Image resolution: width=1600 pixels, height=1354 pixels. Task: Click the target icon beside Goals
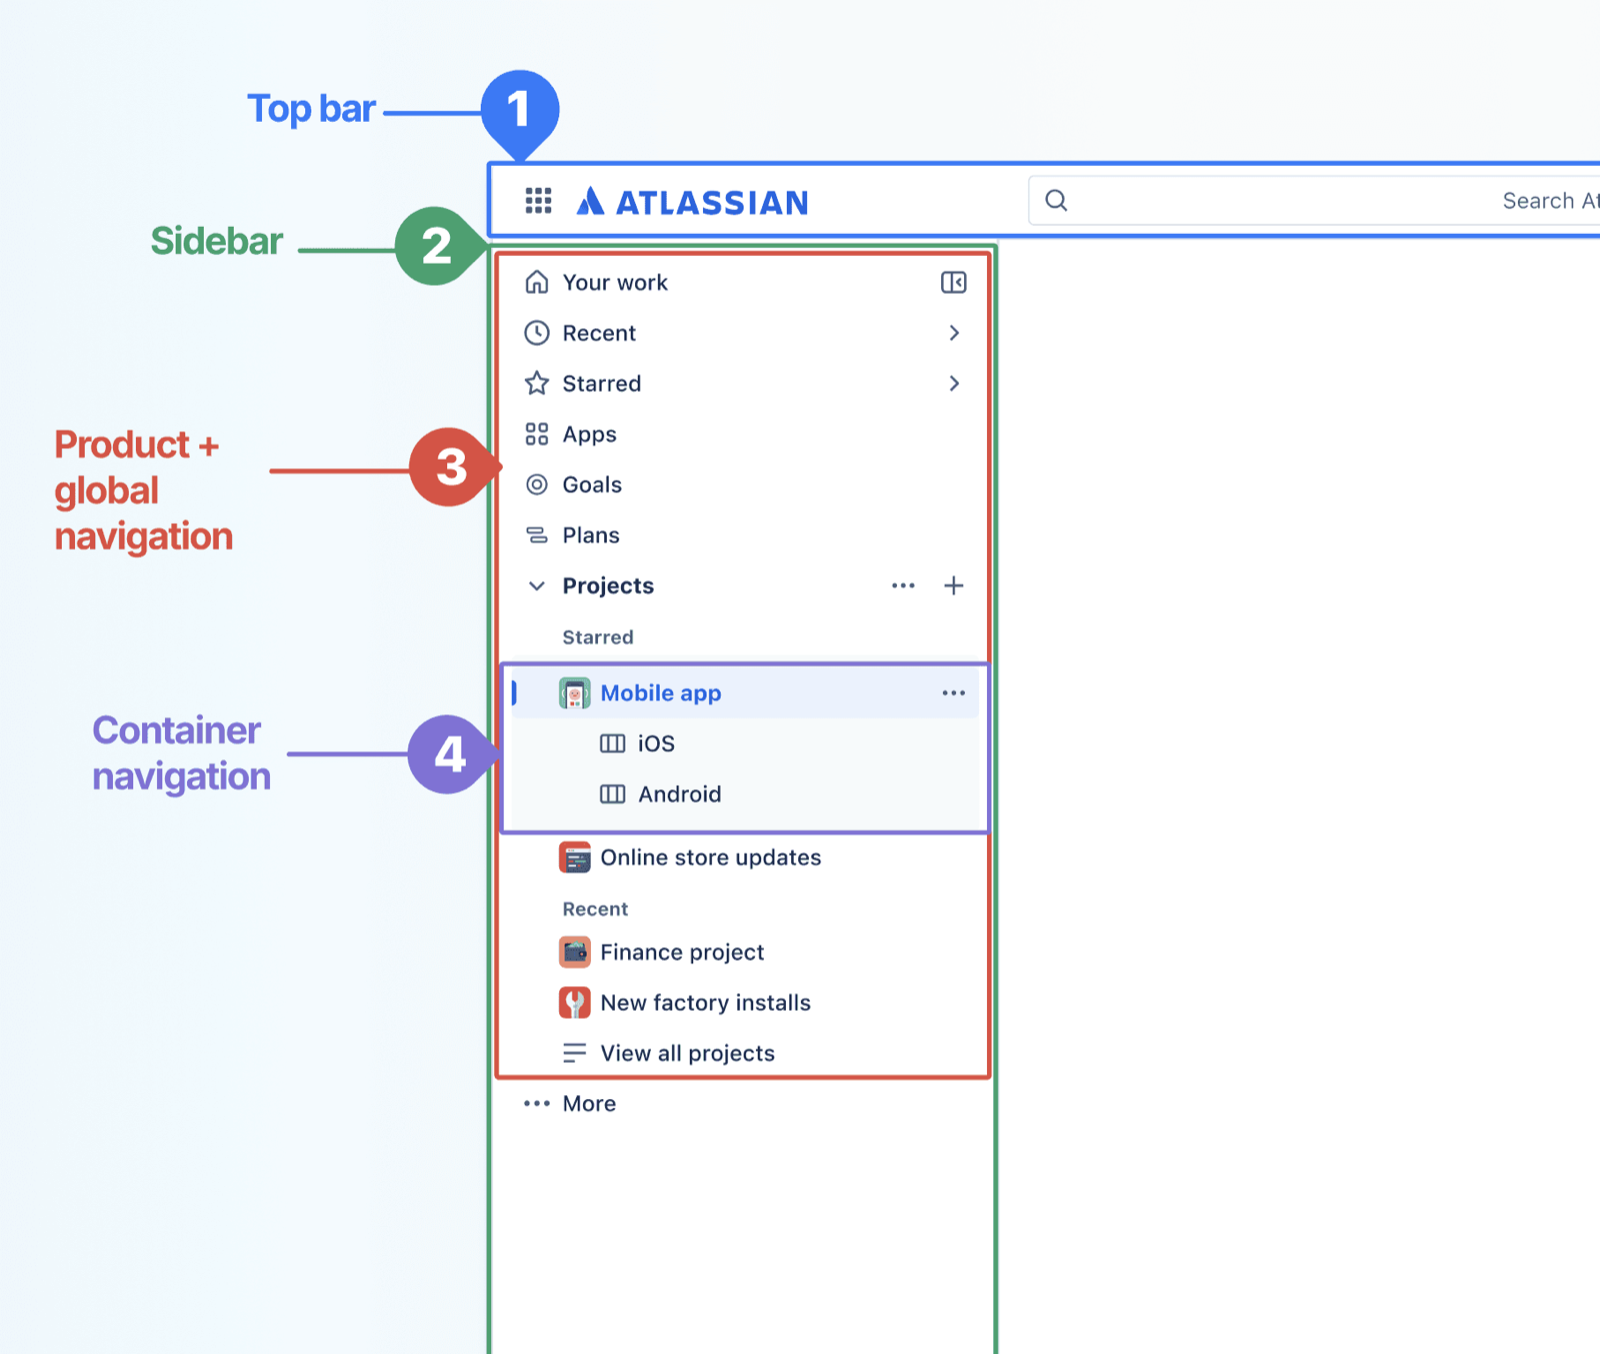pyautogui.click(x=537, y=485)
